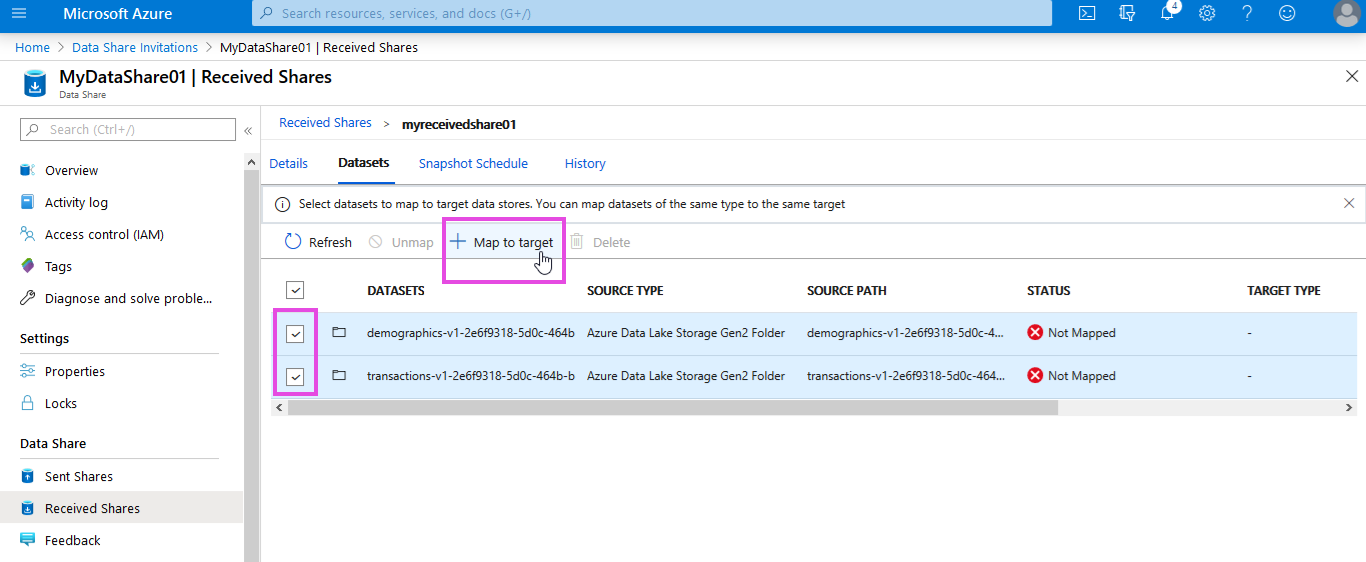Close the MyDataShare01 blade
The width and height of the screenshot is (1366, 562).
1352,76
